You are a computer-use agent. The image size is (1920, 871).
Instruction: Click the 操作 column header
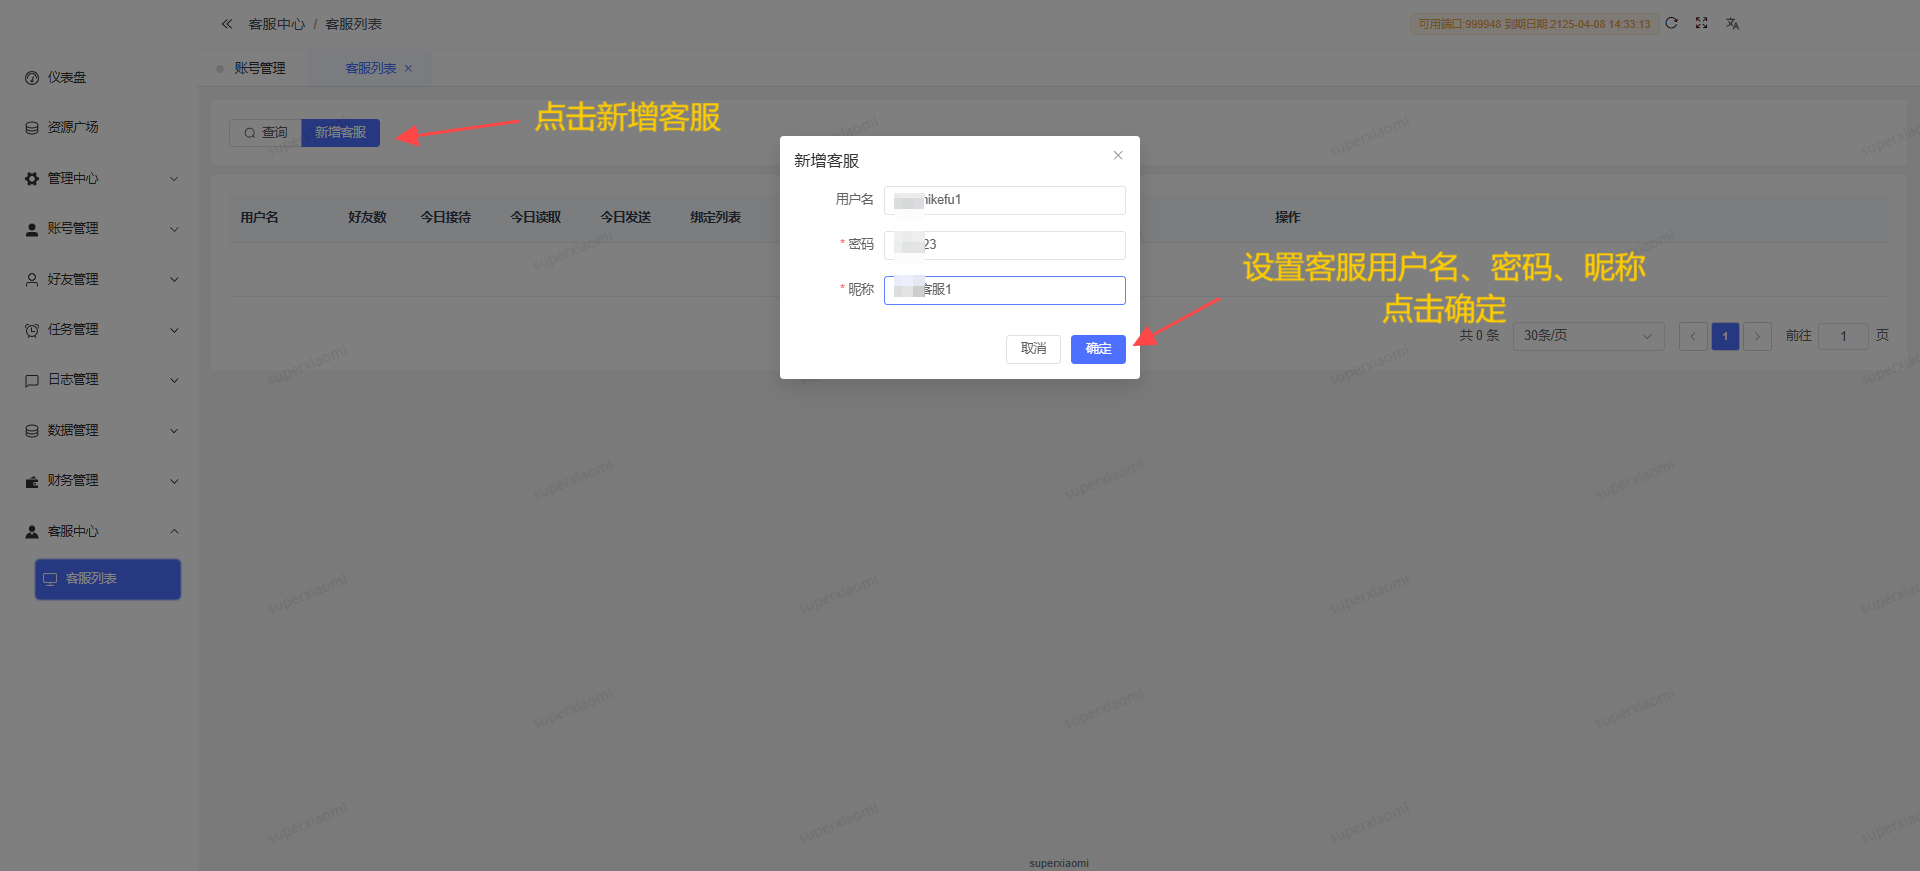point(1287,217)
